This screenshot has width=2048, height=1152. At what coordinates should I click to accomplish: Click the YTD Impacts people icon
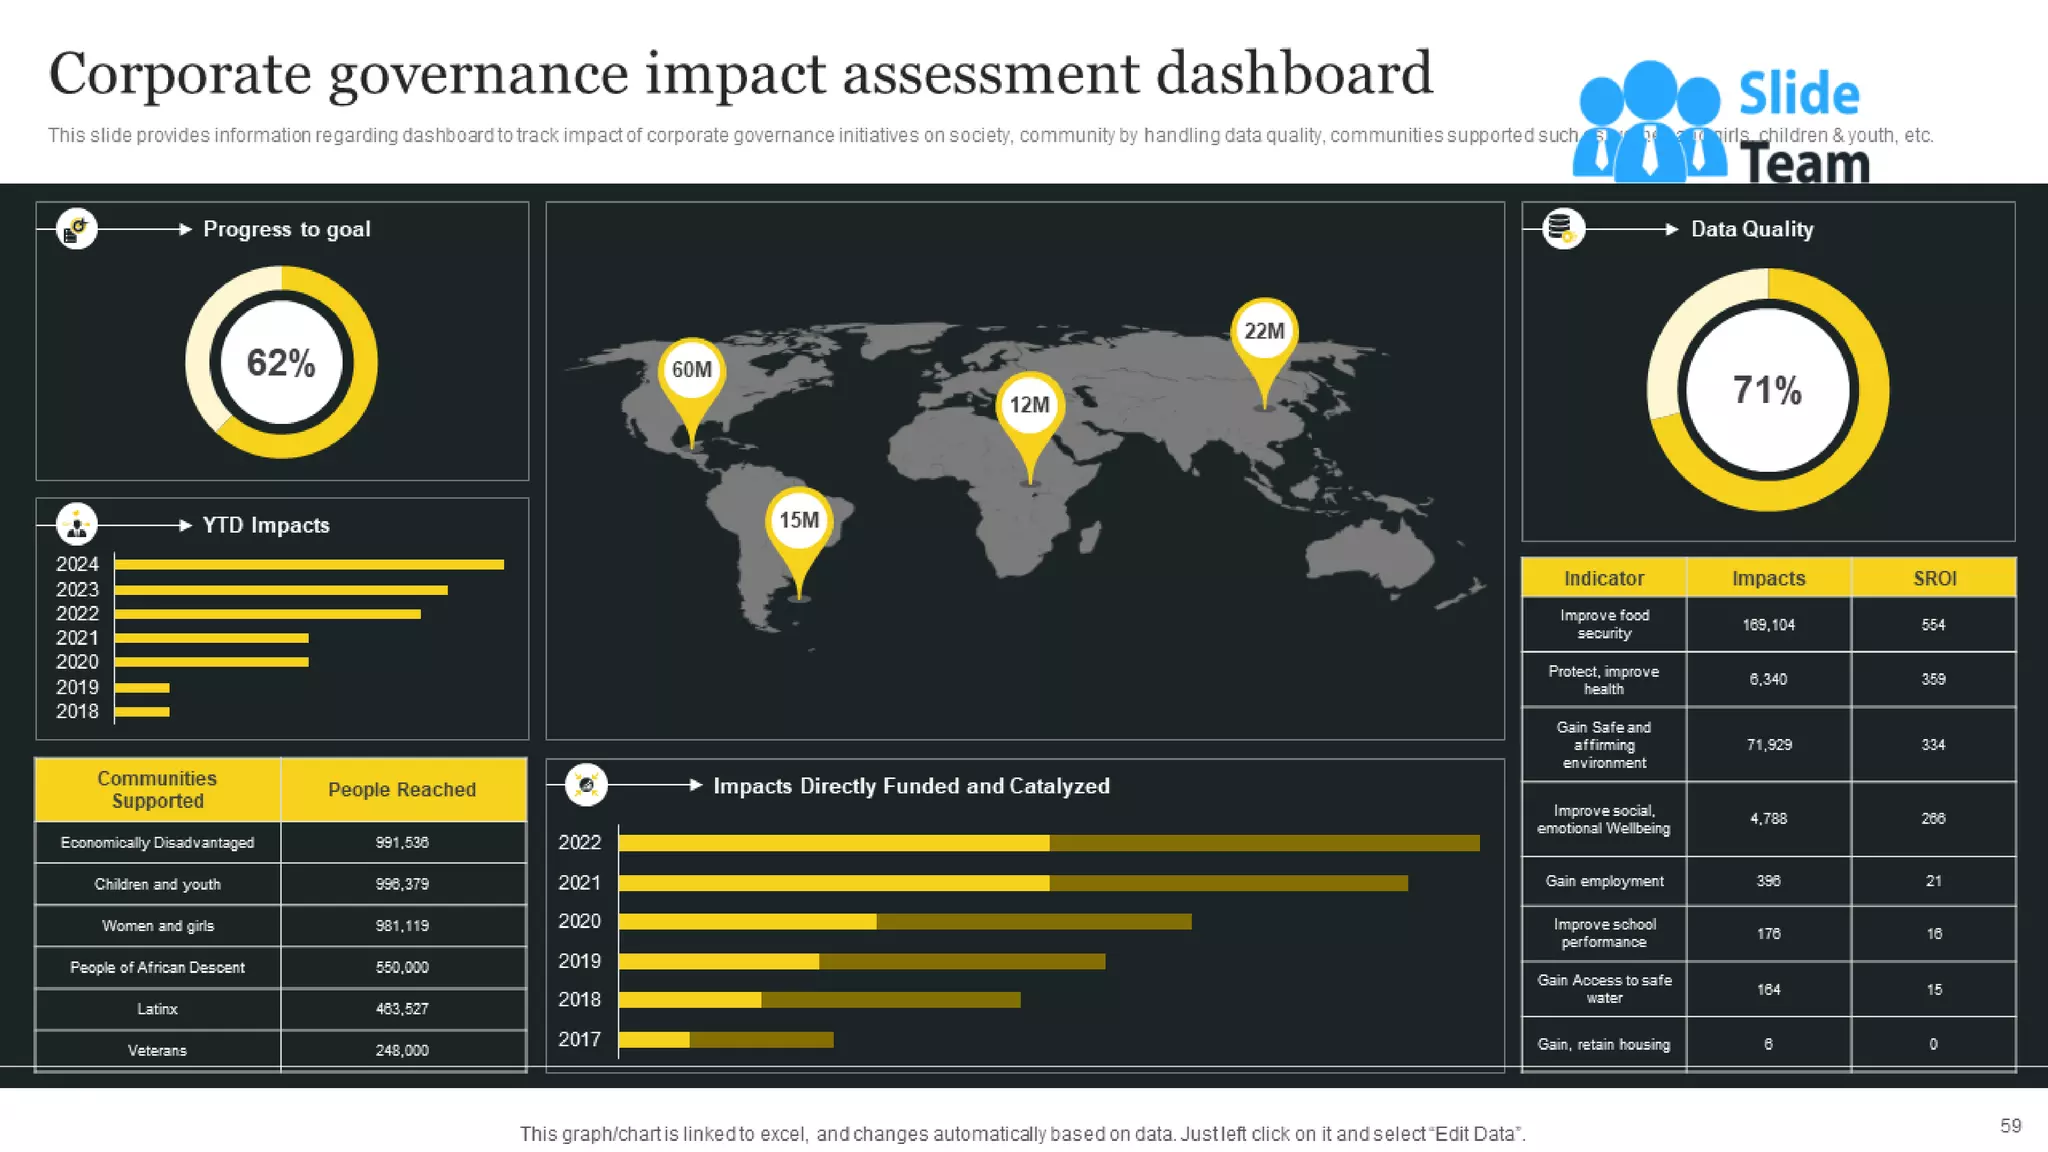click(x=76, y=524)
